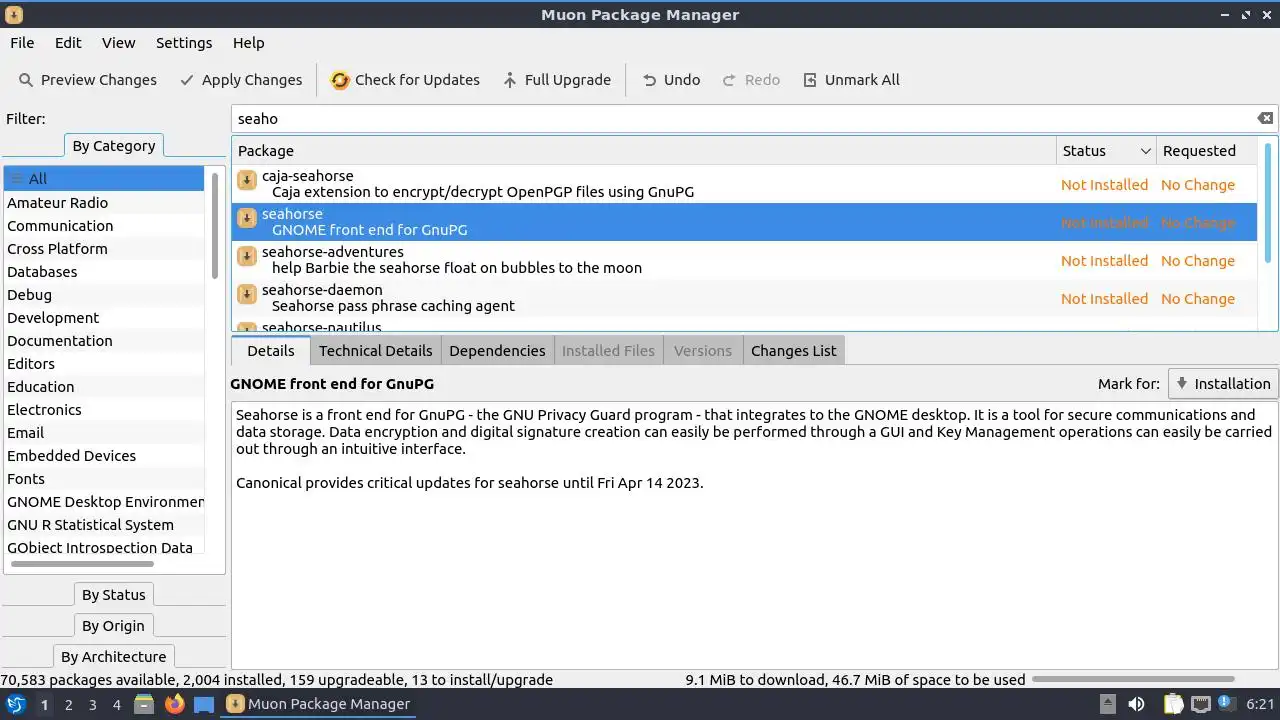Click the clipboard tray icon
Image resolution: width=1280 pixels, height=720 pixels.
point(1173,704)
